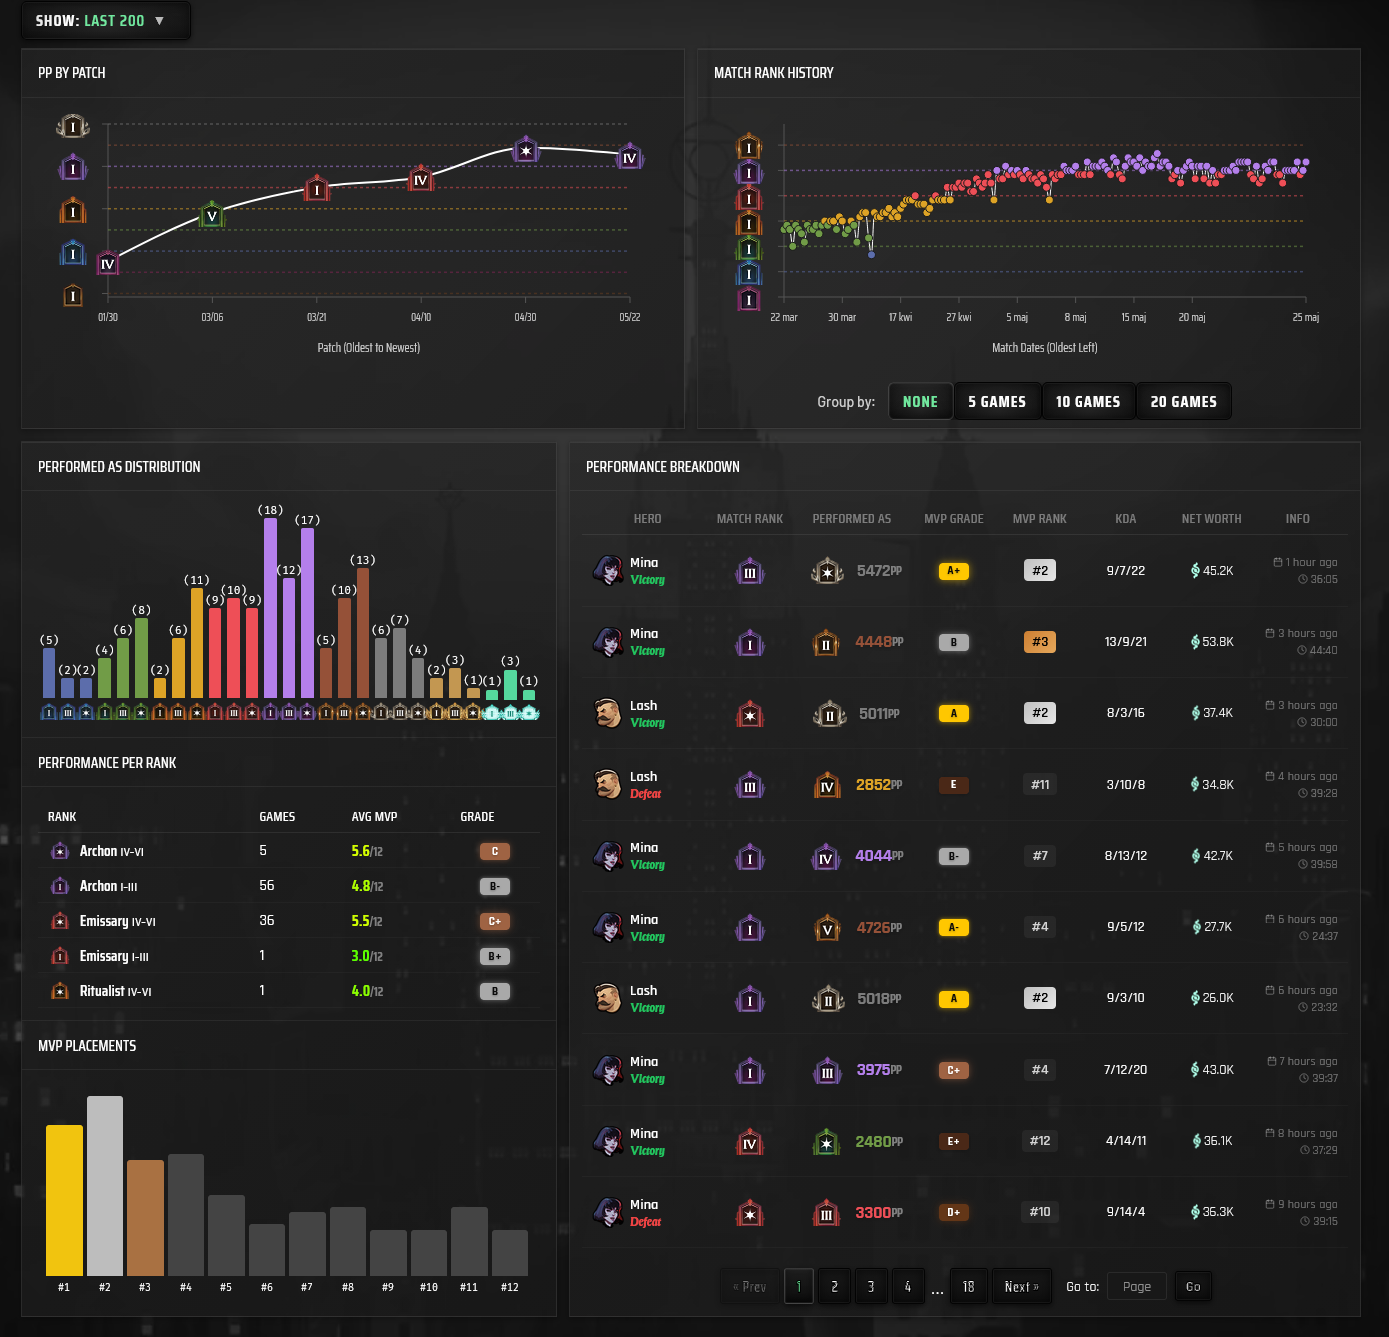Group match history by 20 Games
Image resolution: width=1389 pixels, height=1337 pixels.
(x=1183, y=401)
